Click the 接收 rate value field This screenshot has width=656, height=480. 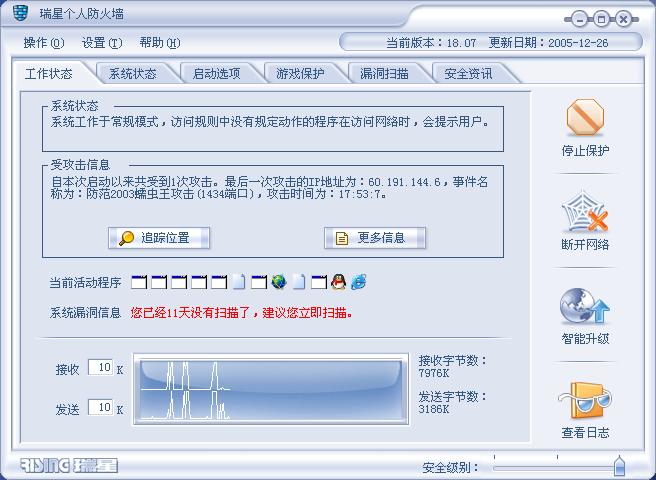click(x=100, y=367)
